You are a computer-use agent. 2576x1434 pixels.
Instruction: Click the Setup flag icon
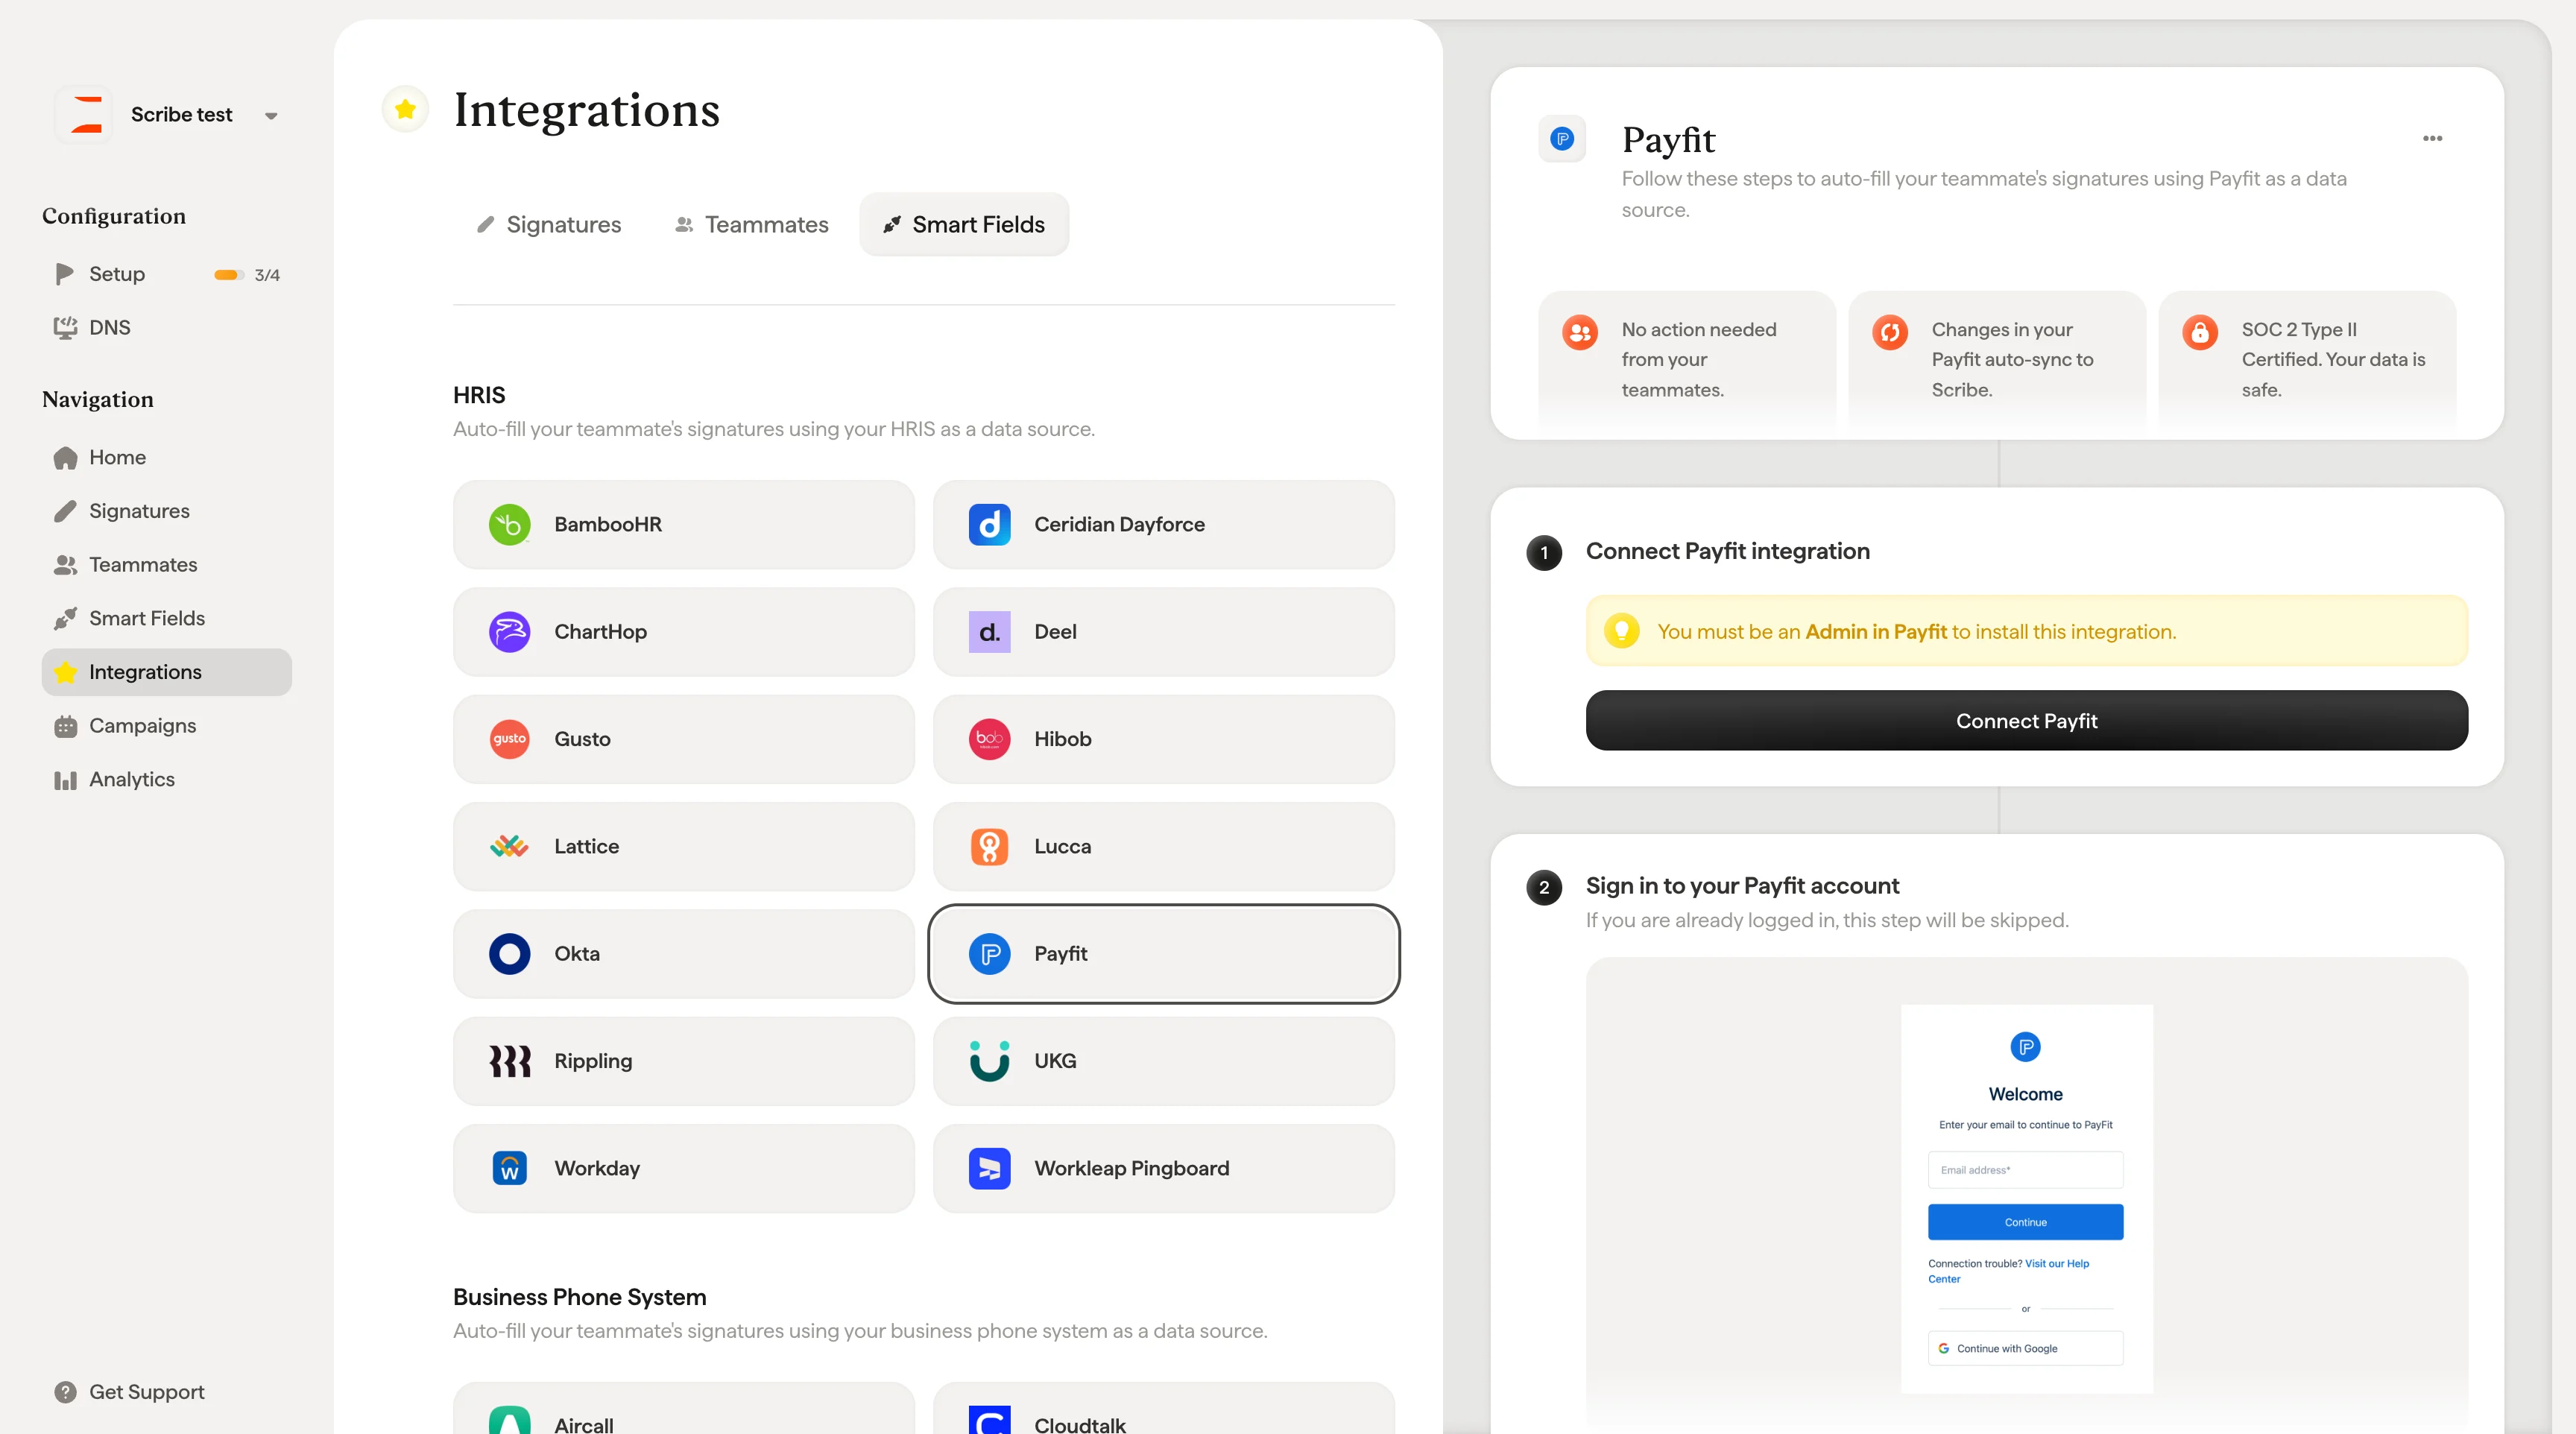pos(66,274)
